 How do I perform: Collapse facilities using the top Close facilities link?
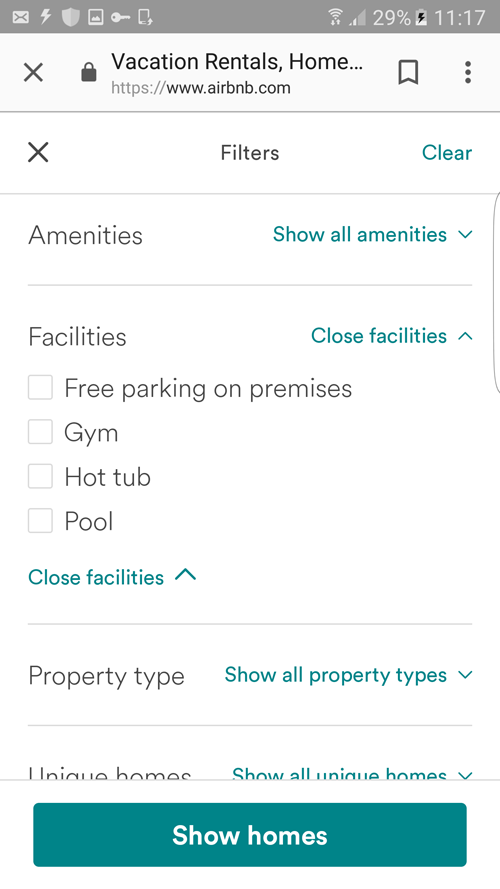click(392, 336)
